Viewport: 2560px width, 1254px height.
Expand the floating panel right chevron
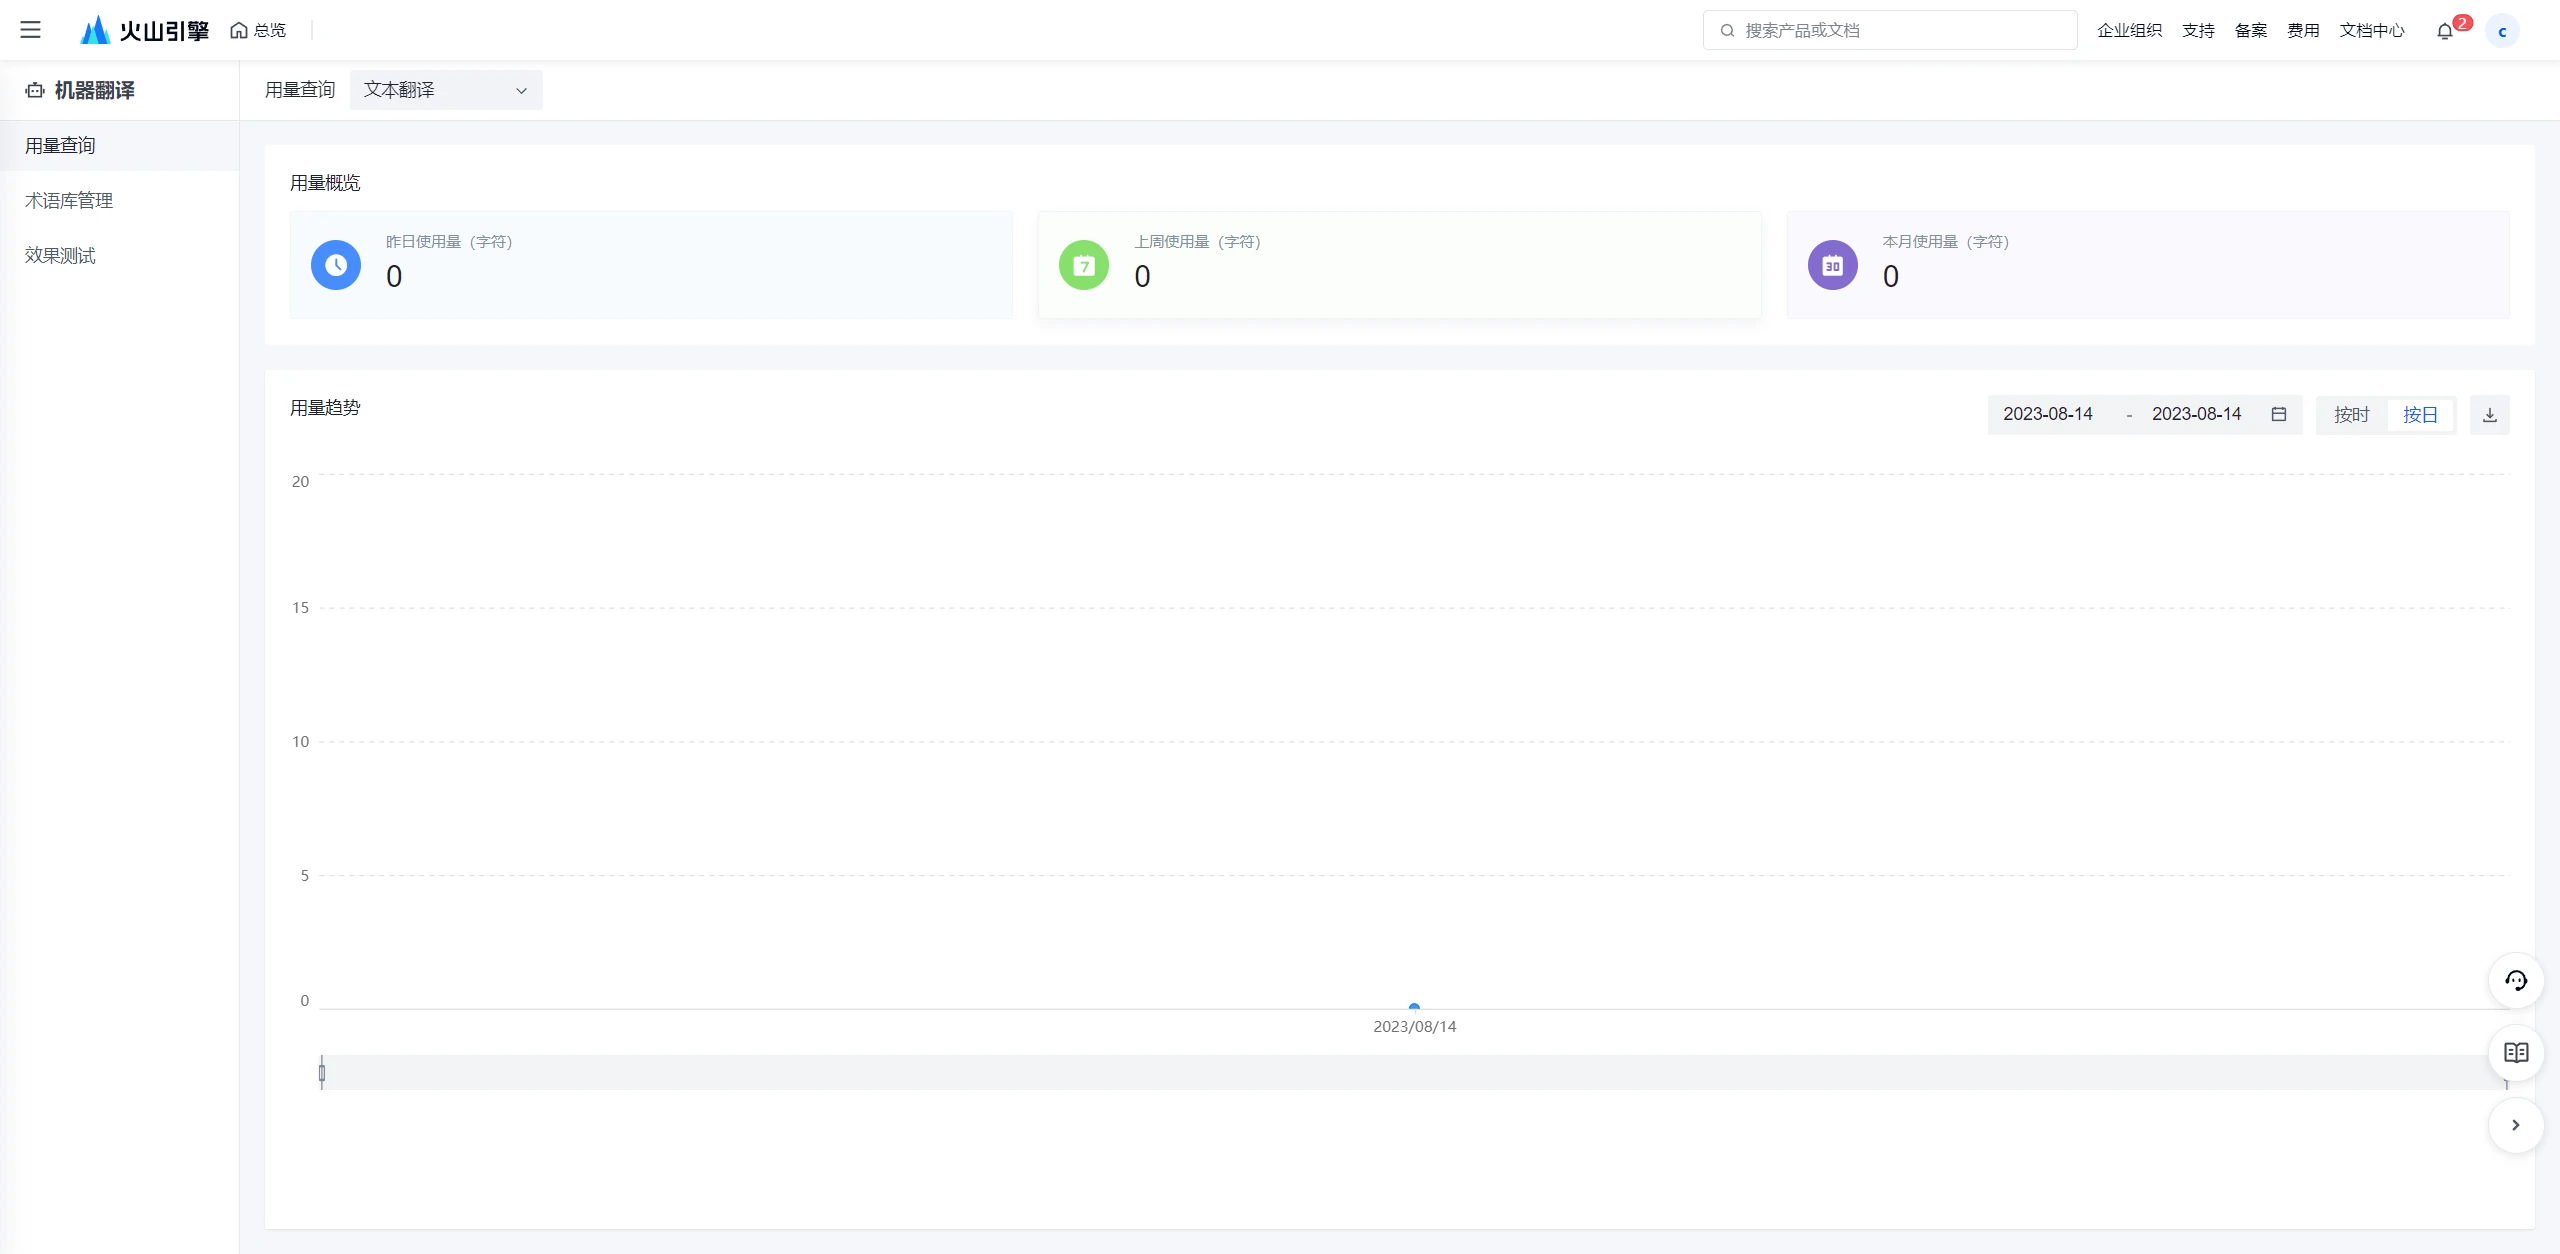[x=2515, y=1125]
